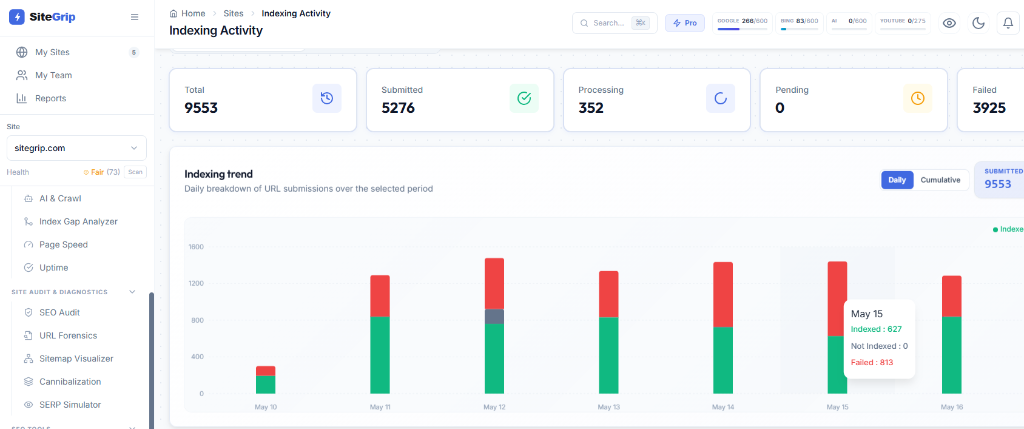Click the My Team people icon
1024x429 pixels.
pos(22,75)
